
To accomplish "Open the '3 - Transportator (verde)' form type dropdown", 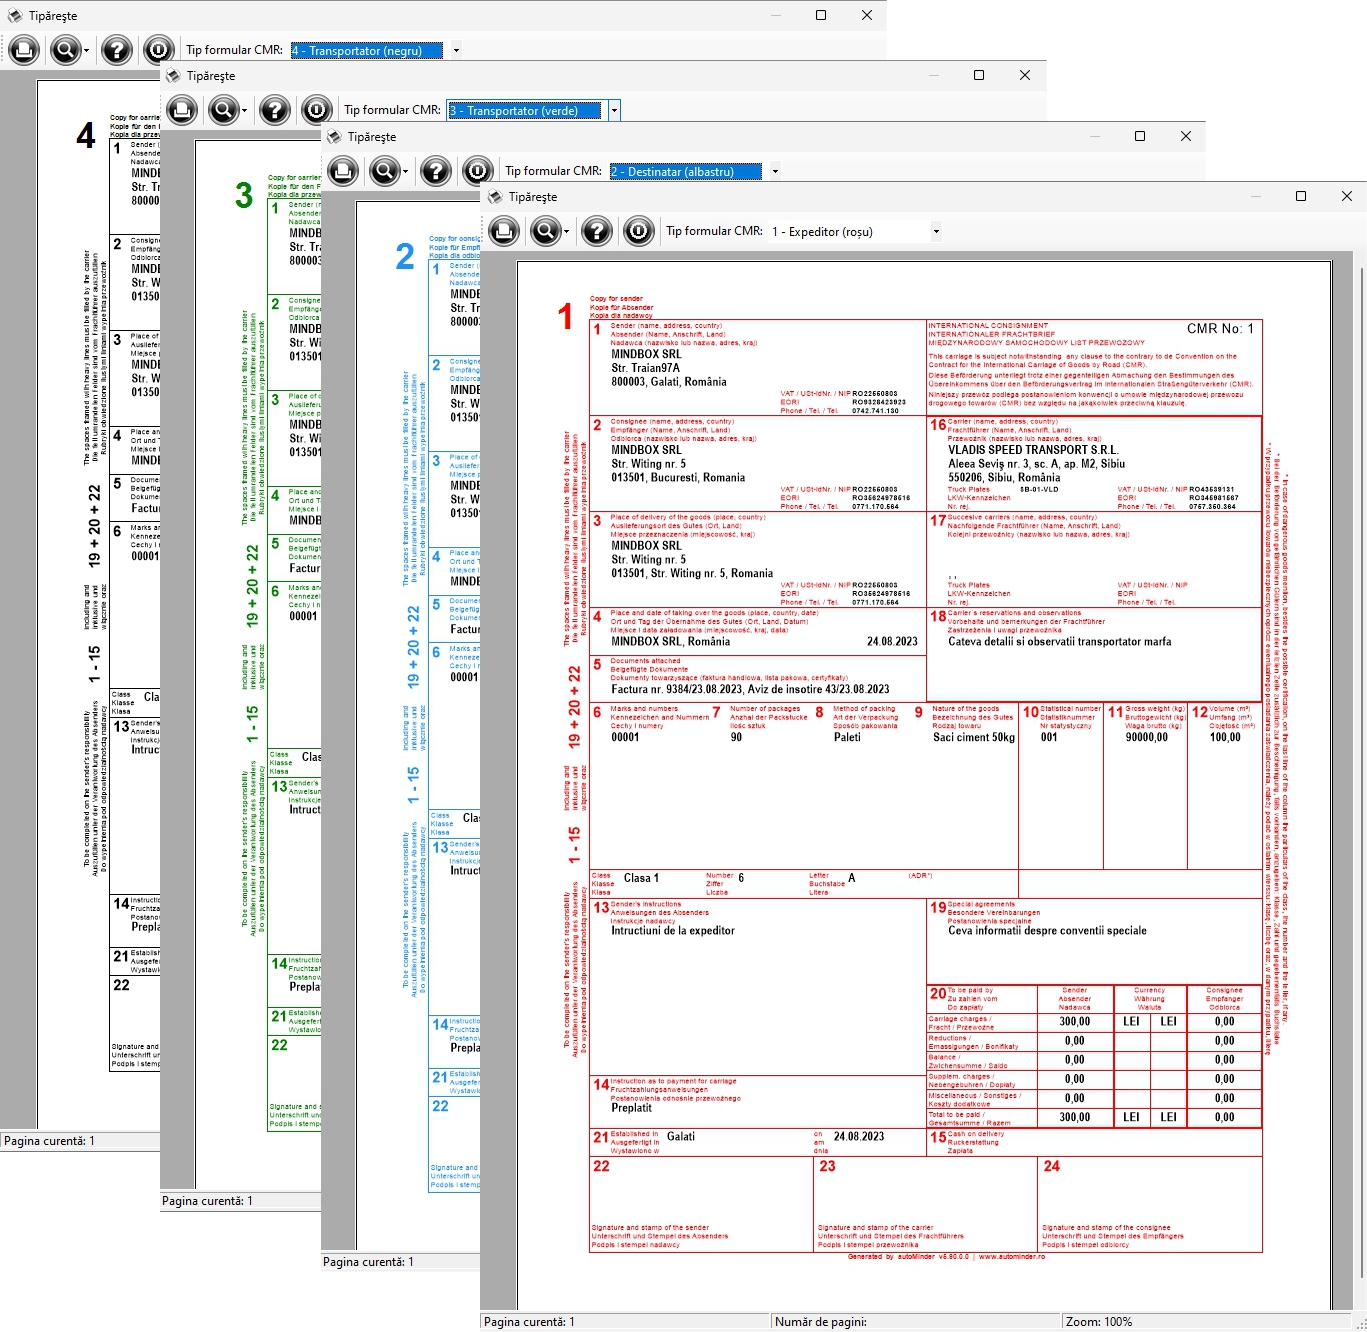I will 614,110.
